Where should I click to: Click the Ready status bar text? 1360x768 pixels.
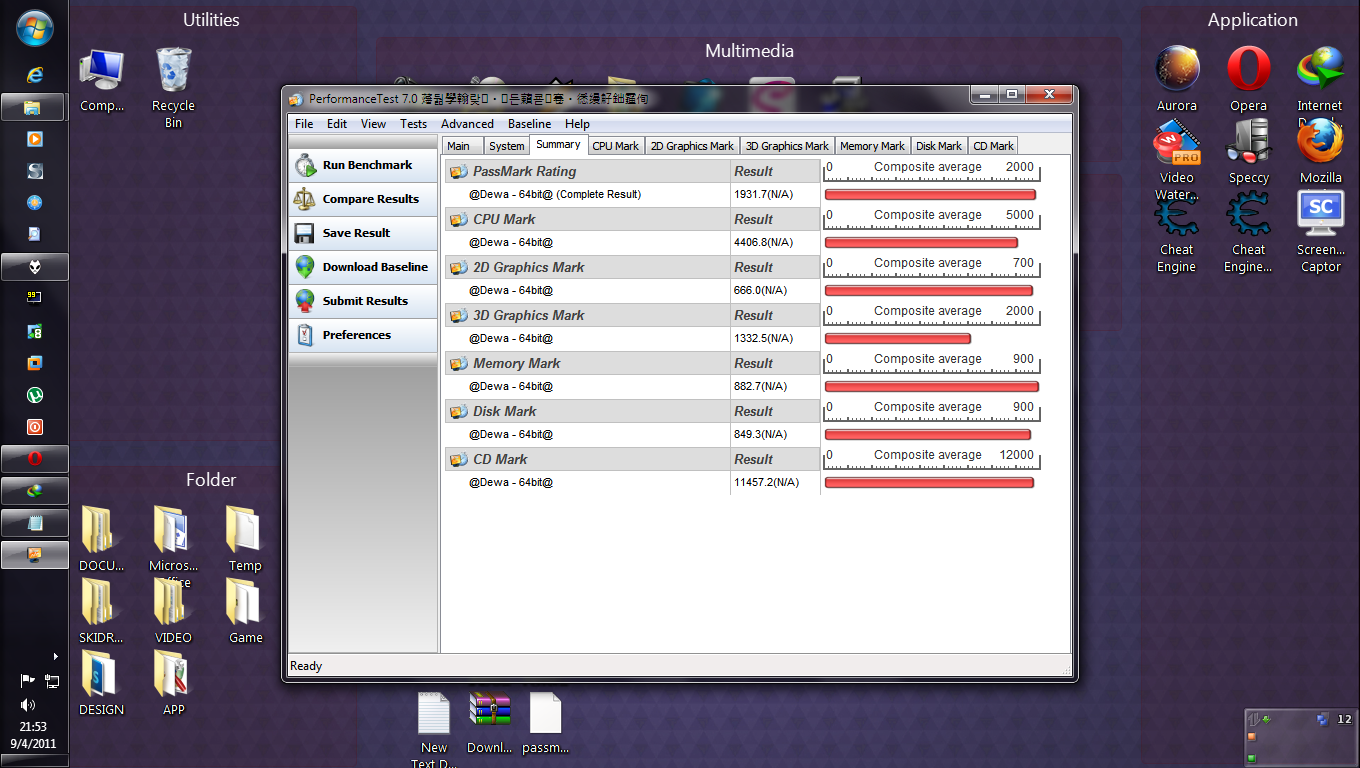(306, 666)
